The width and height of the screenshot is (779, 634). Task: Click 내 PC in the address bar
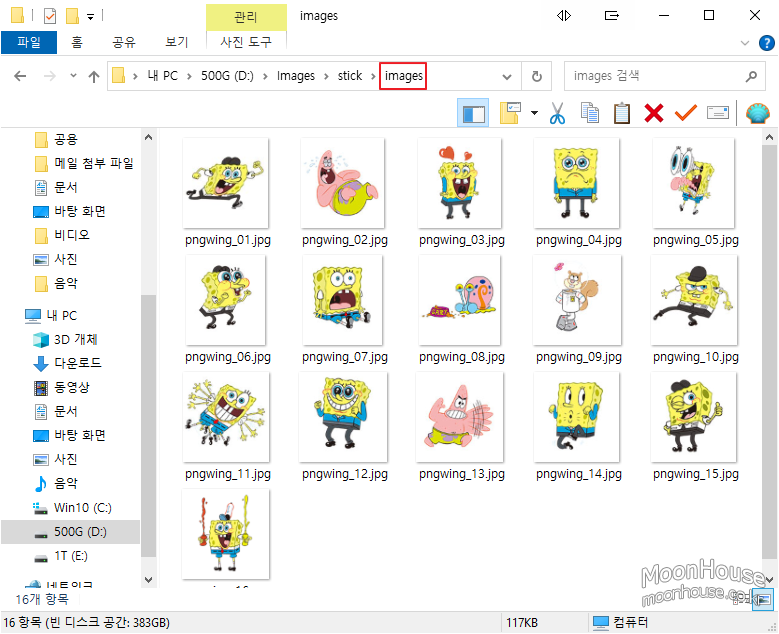point(162,76)
